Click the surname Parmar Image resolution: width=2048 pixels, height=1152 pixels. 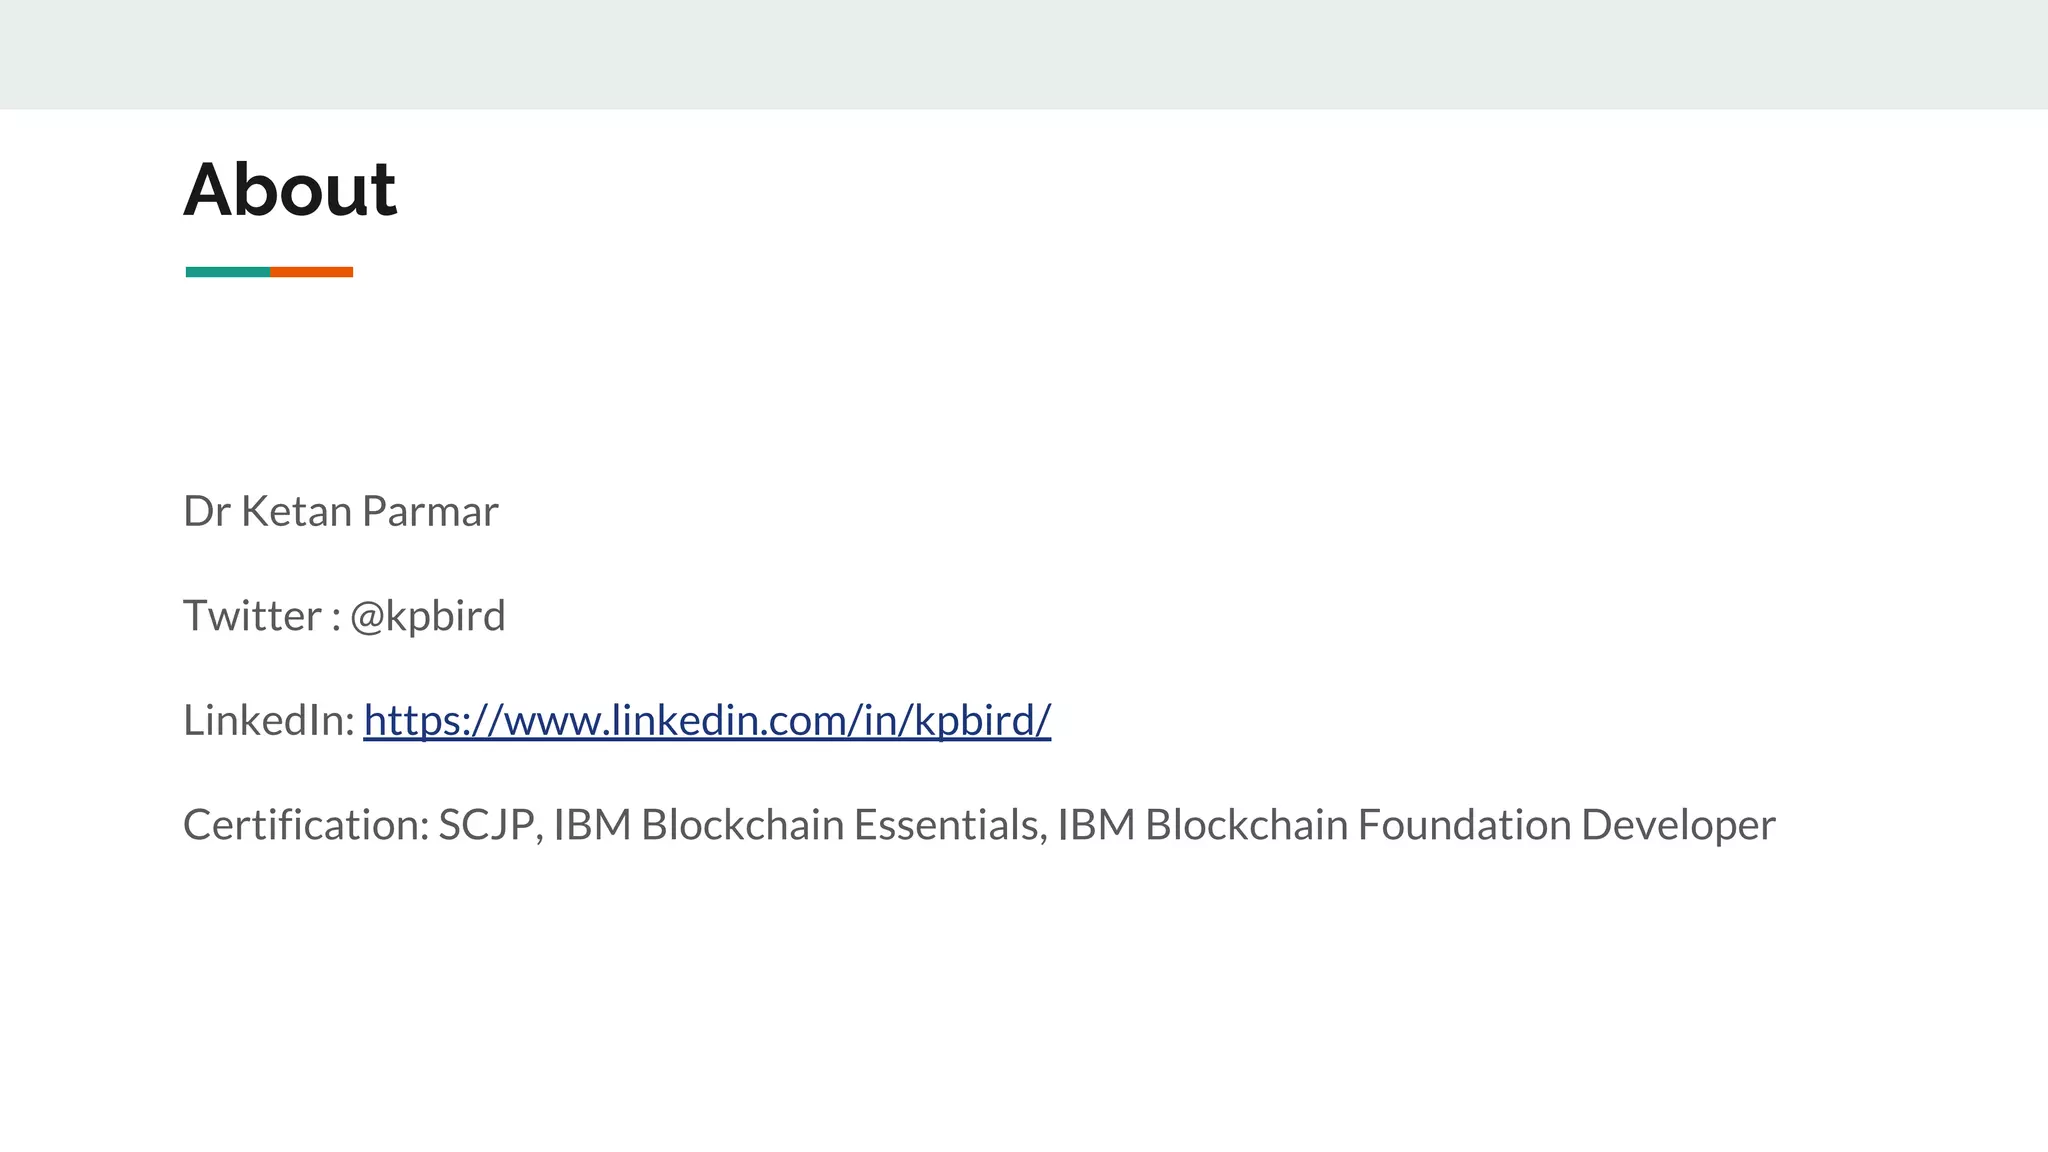tap(430, 512)
